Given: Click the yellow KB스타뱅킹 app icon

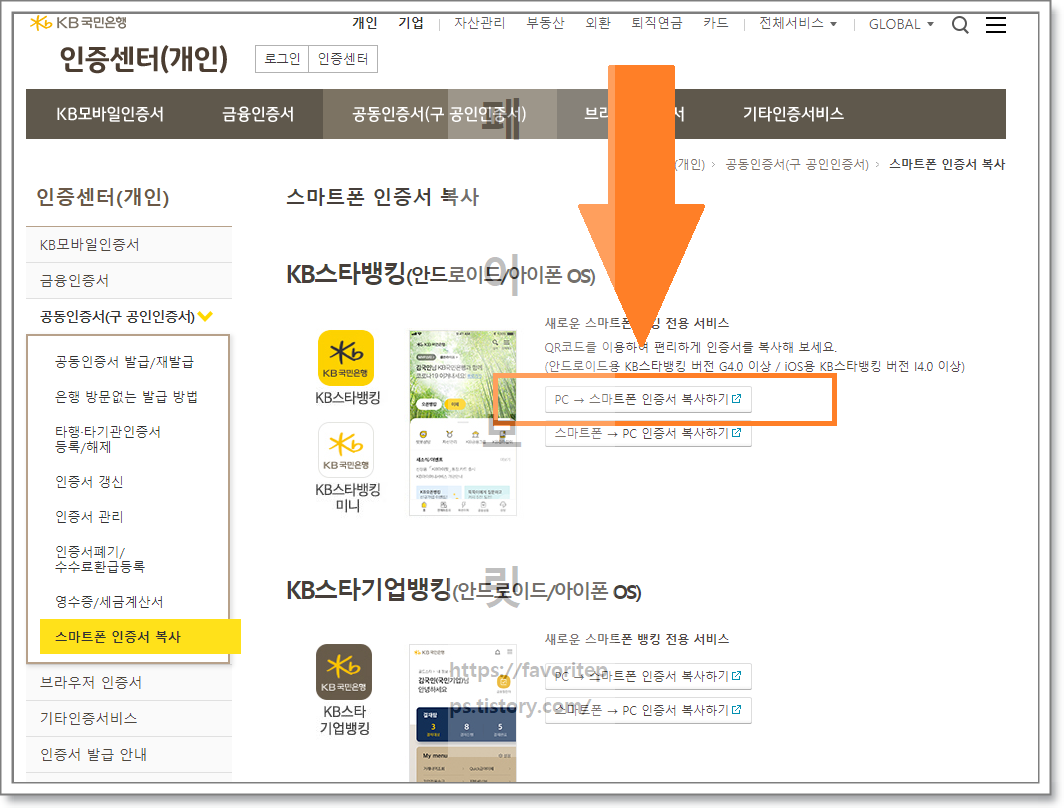Looking at the screenshot, I should click(346, 358).
